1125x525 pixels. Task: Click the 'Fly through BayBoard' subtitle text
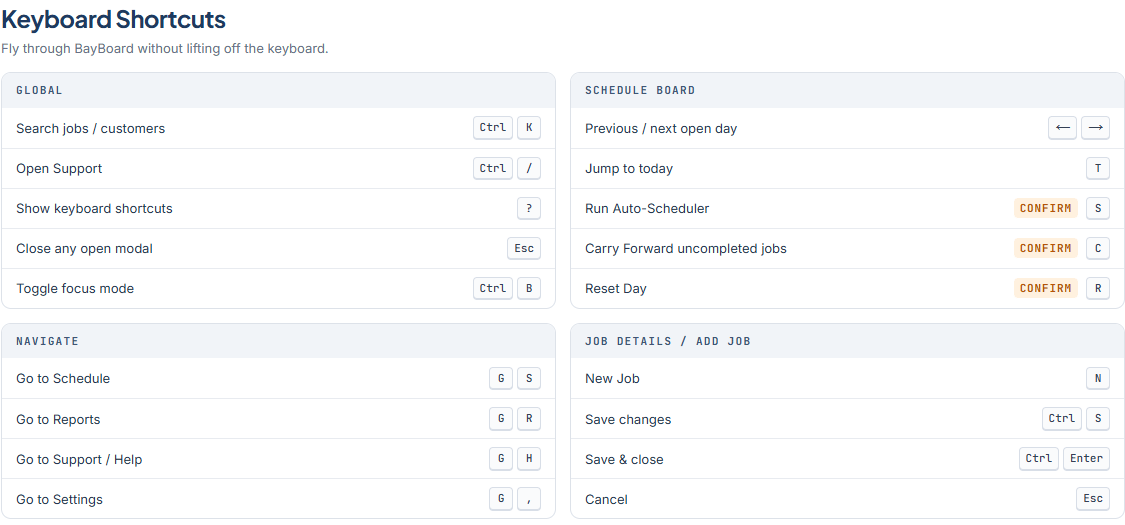(164, 49)
